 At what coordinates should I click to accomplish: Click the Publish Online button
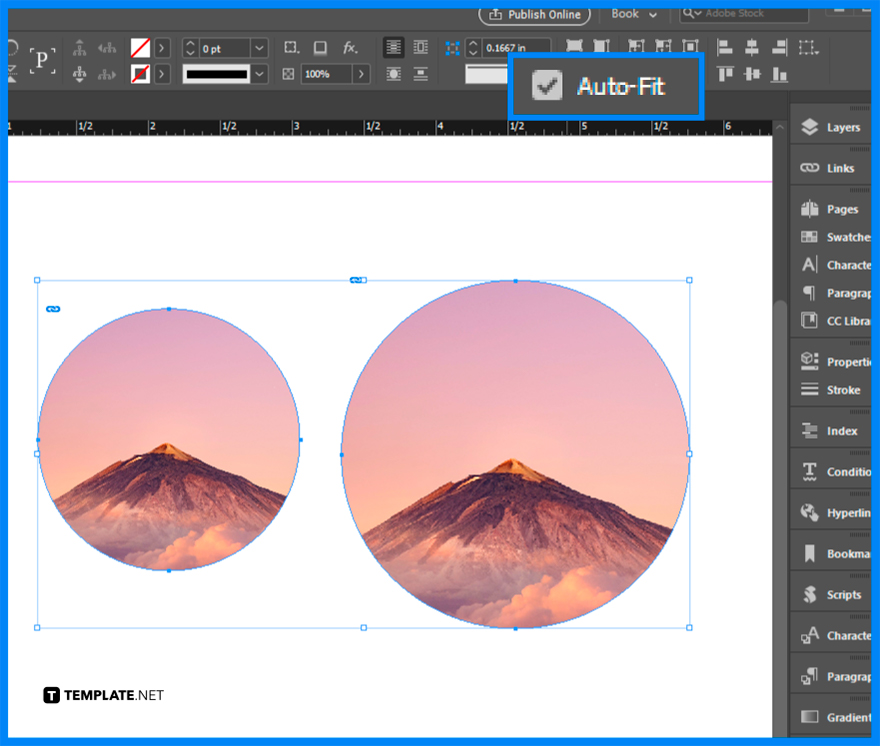click(x=534, y=14)
